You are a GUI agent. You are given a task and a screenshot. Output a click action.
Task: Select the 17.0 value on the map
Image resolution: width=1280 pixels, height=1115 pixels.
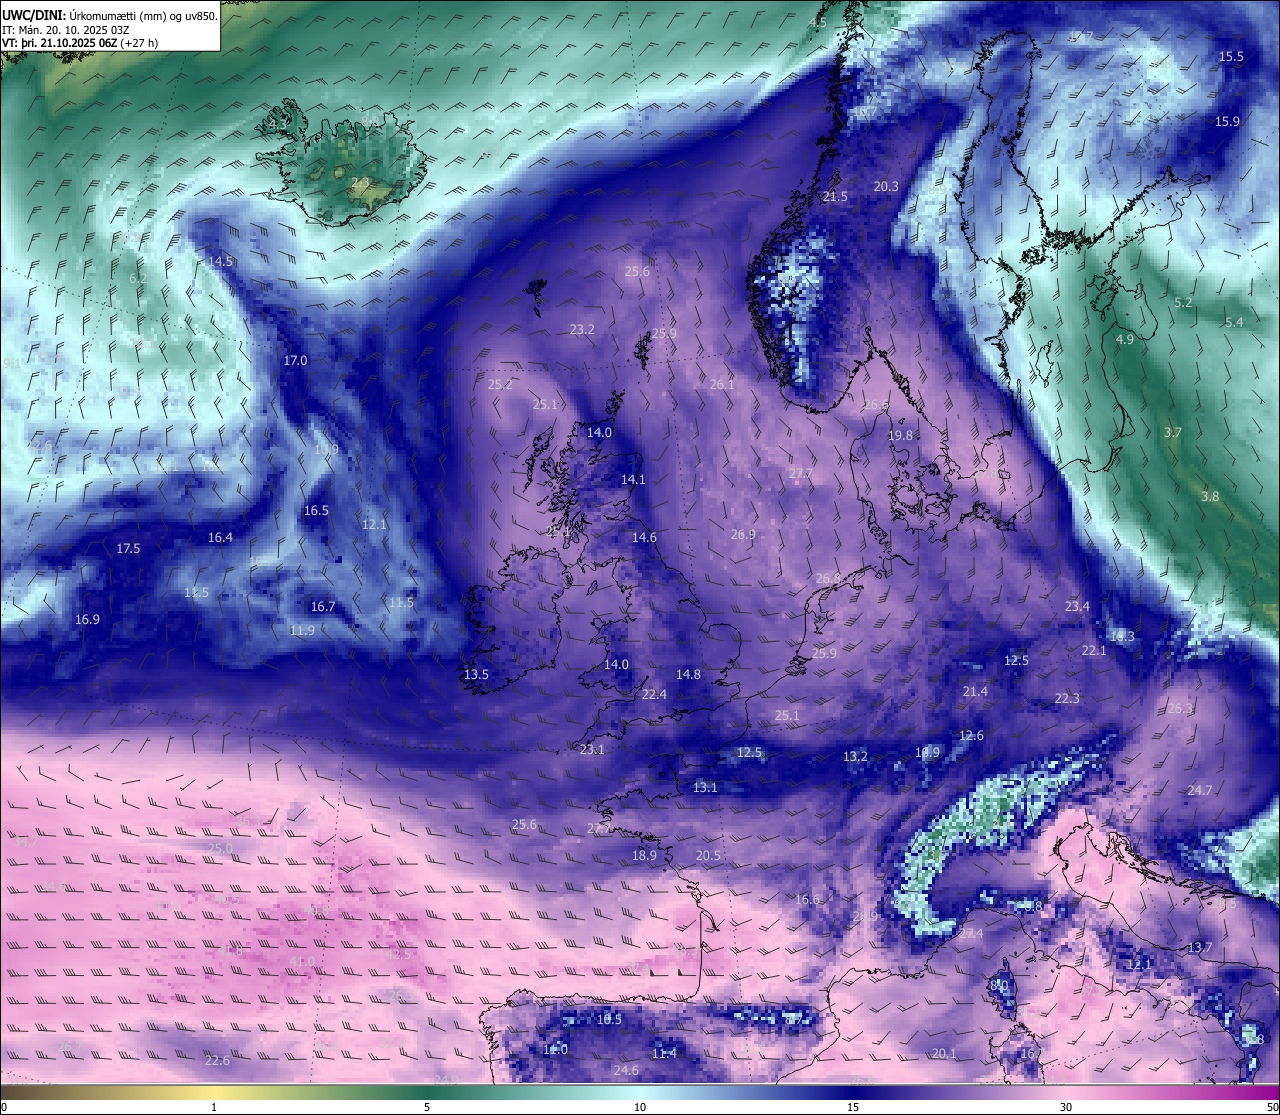pos(295,360)
